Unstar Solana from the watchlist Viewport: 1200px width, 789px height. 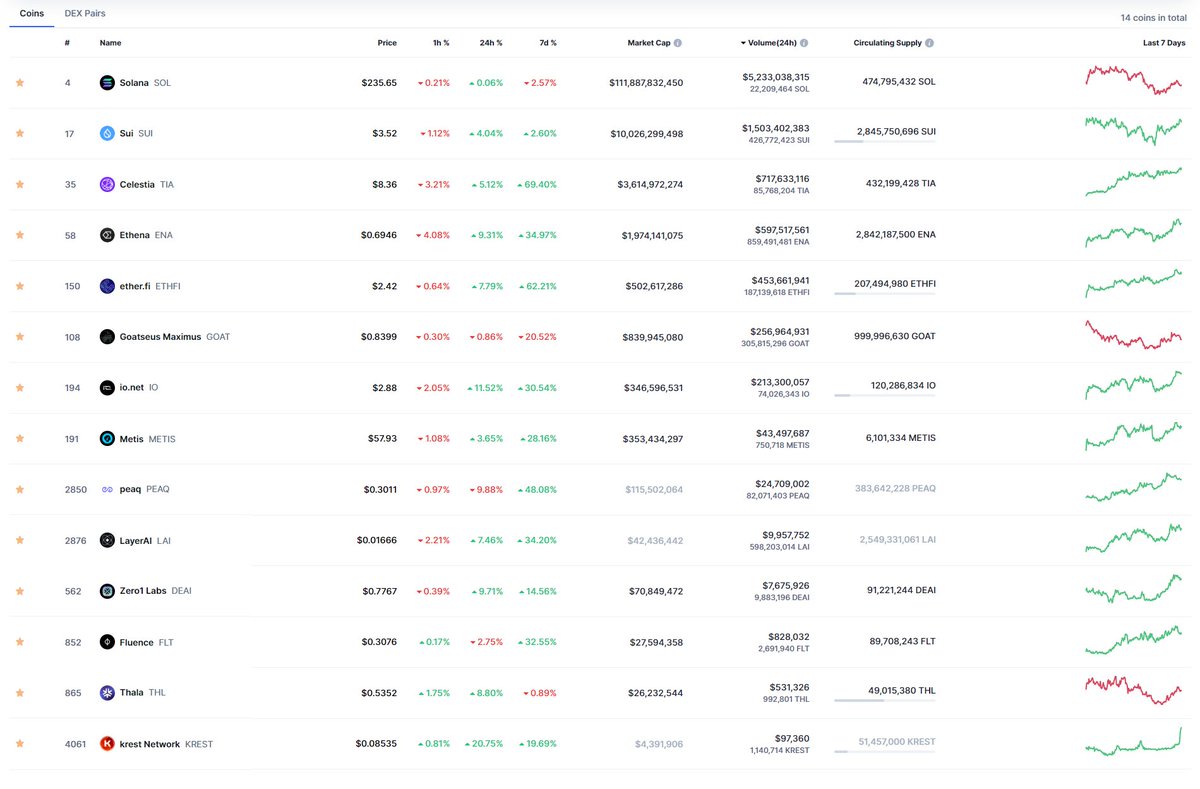(20, 83)
